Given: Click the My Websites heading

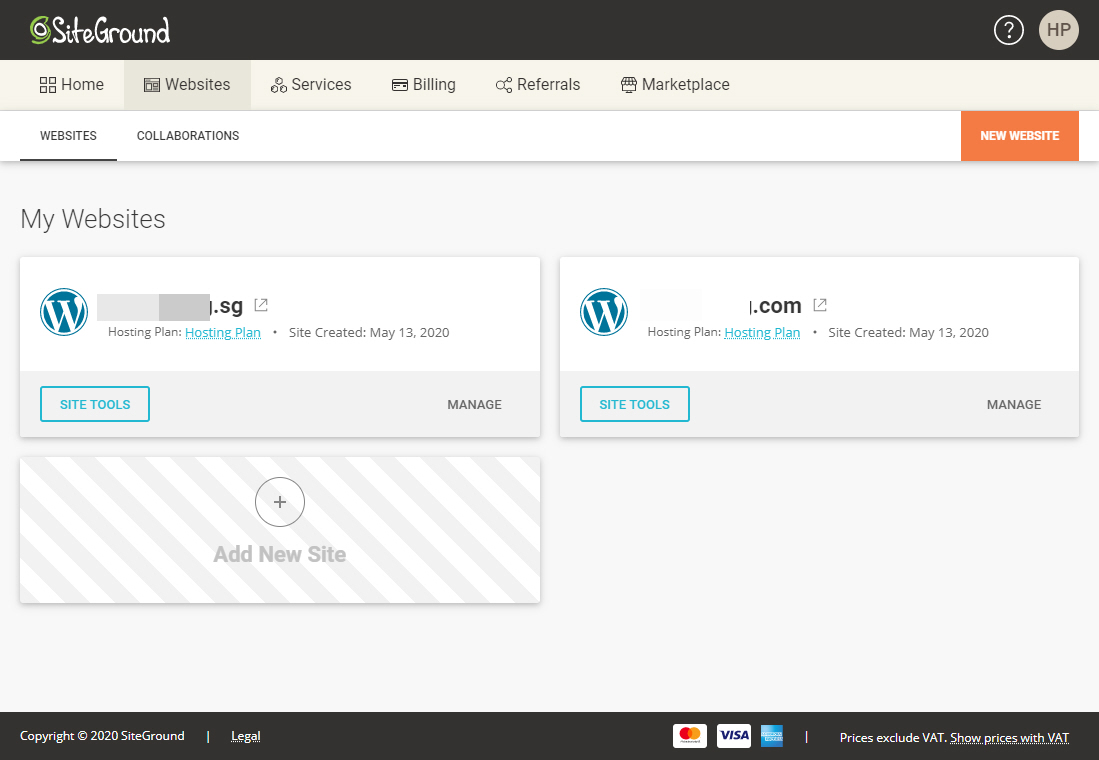Looking at the screenshot, I should coord(93,219).
